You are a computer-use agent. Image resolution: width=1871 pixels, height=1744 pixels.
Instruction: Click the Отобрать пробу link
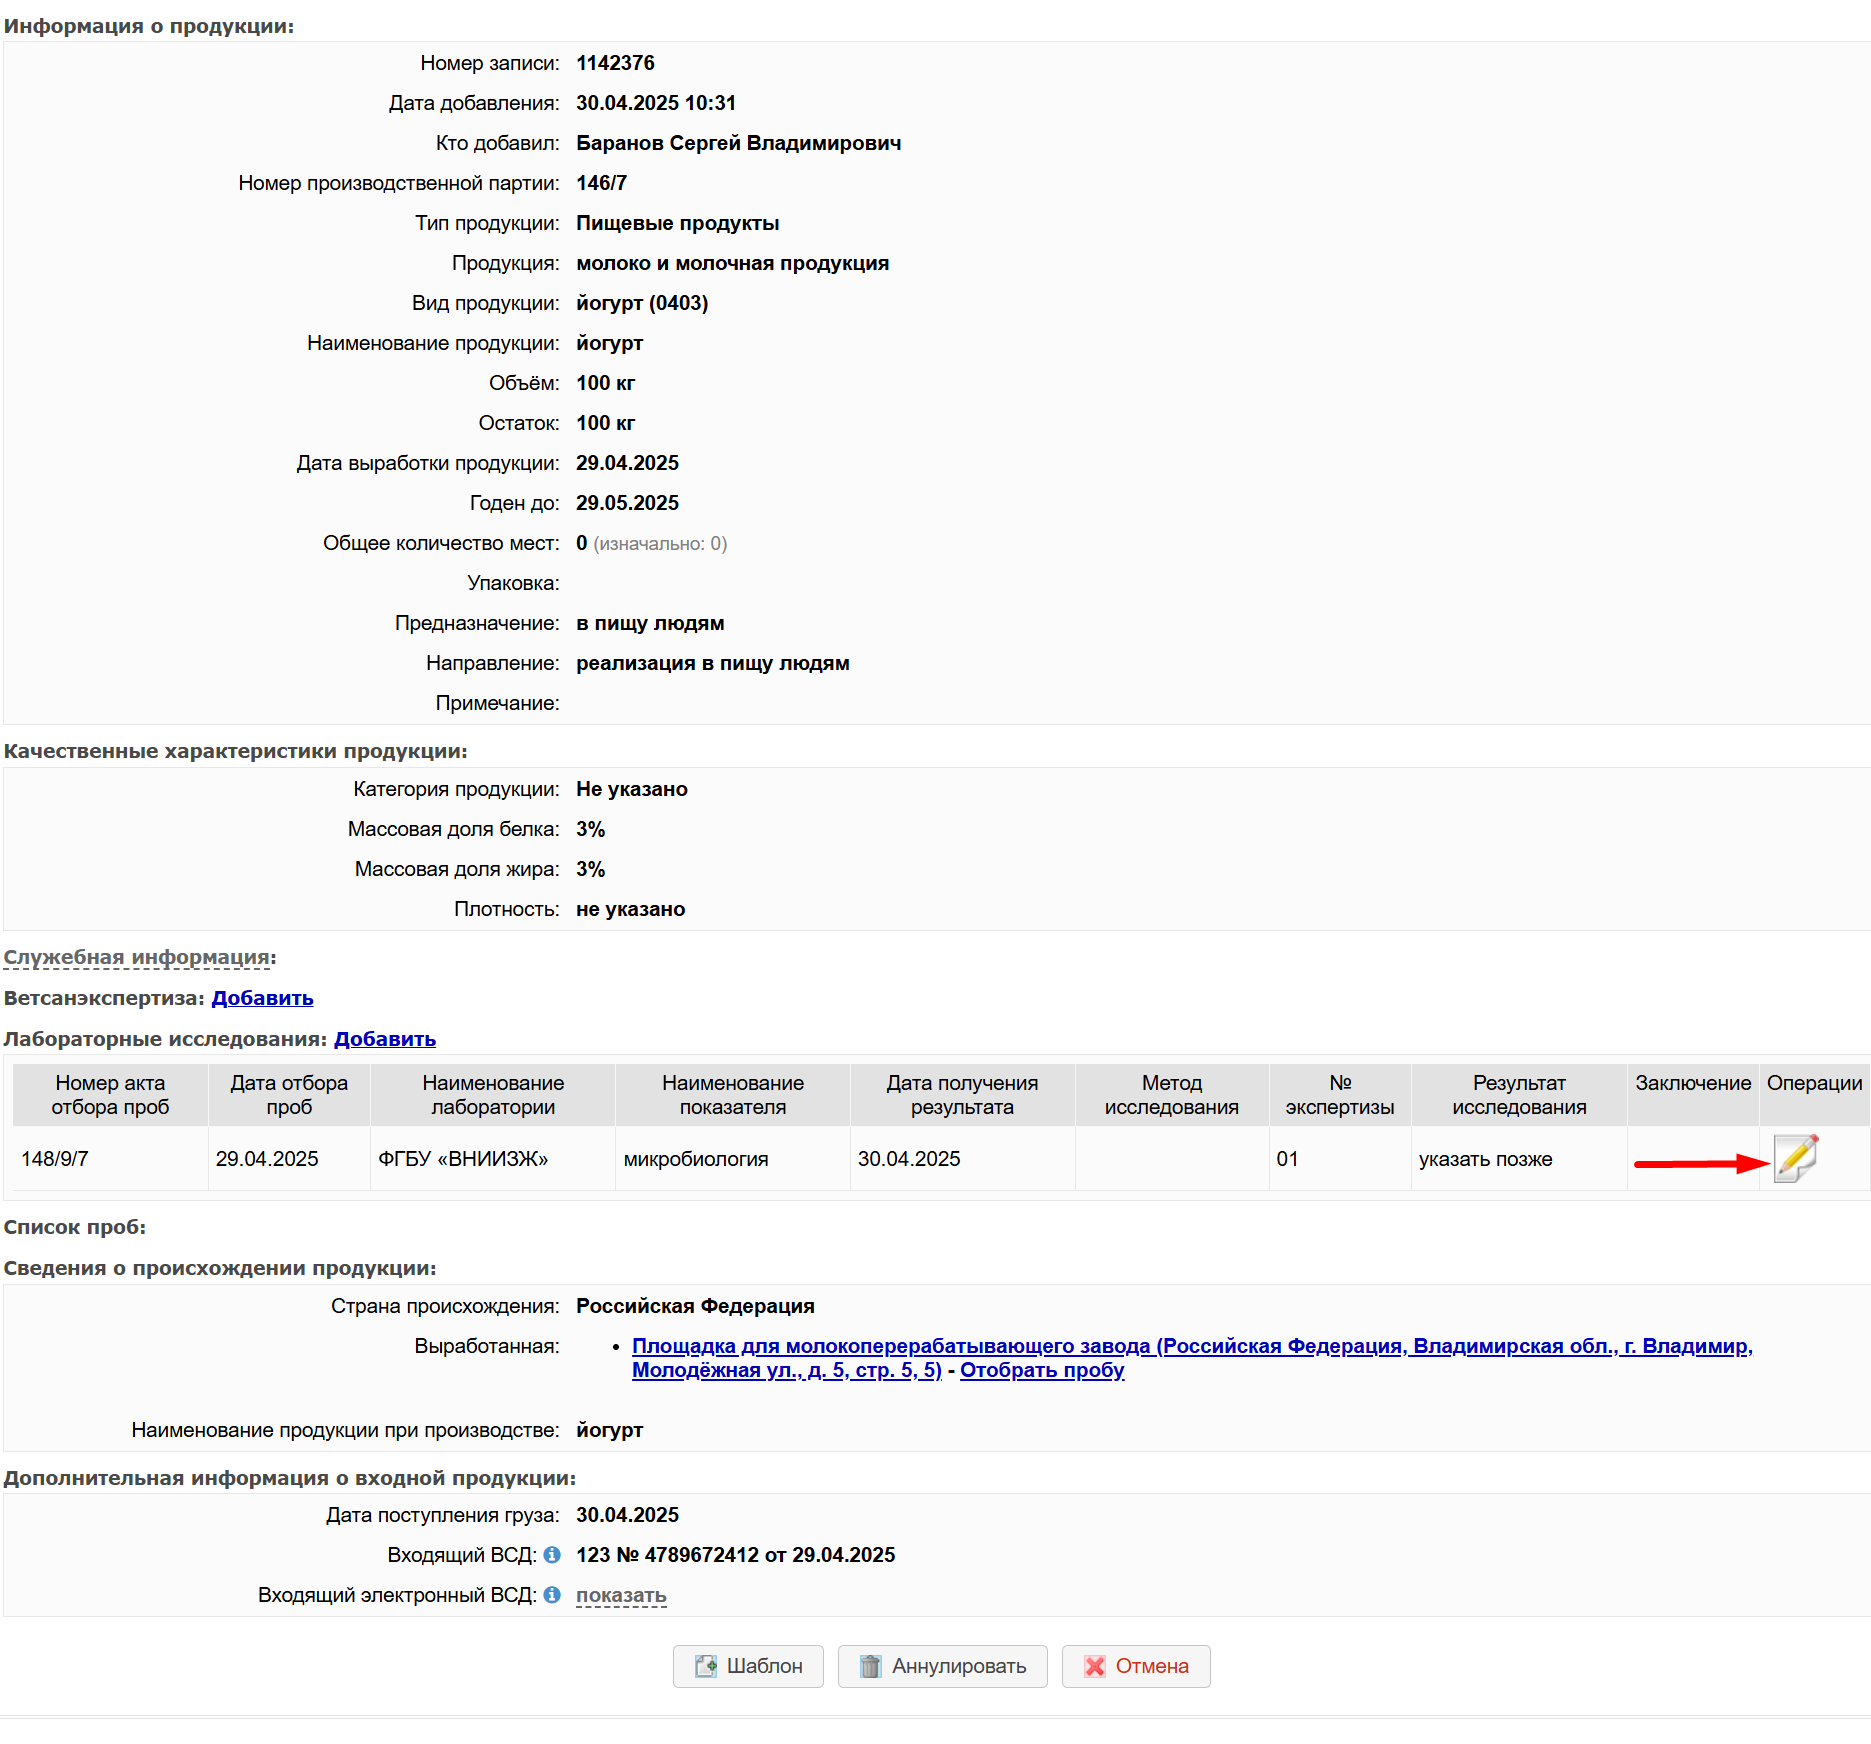pyautogui.click(x=1041, y=1370)
